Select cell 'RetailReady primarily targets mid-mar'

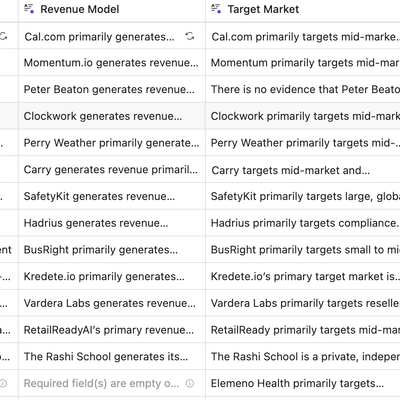click(x=303, y=329)
